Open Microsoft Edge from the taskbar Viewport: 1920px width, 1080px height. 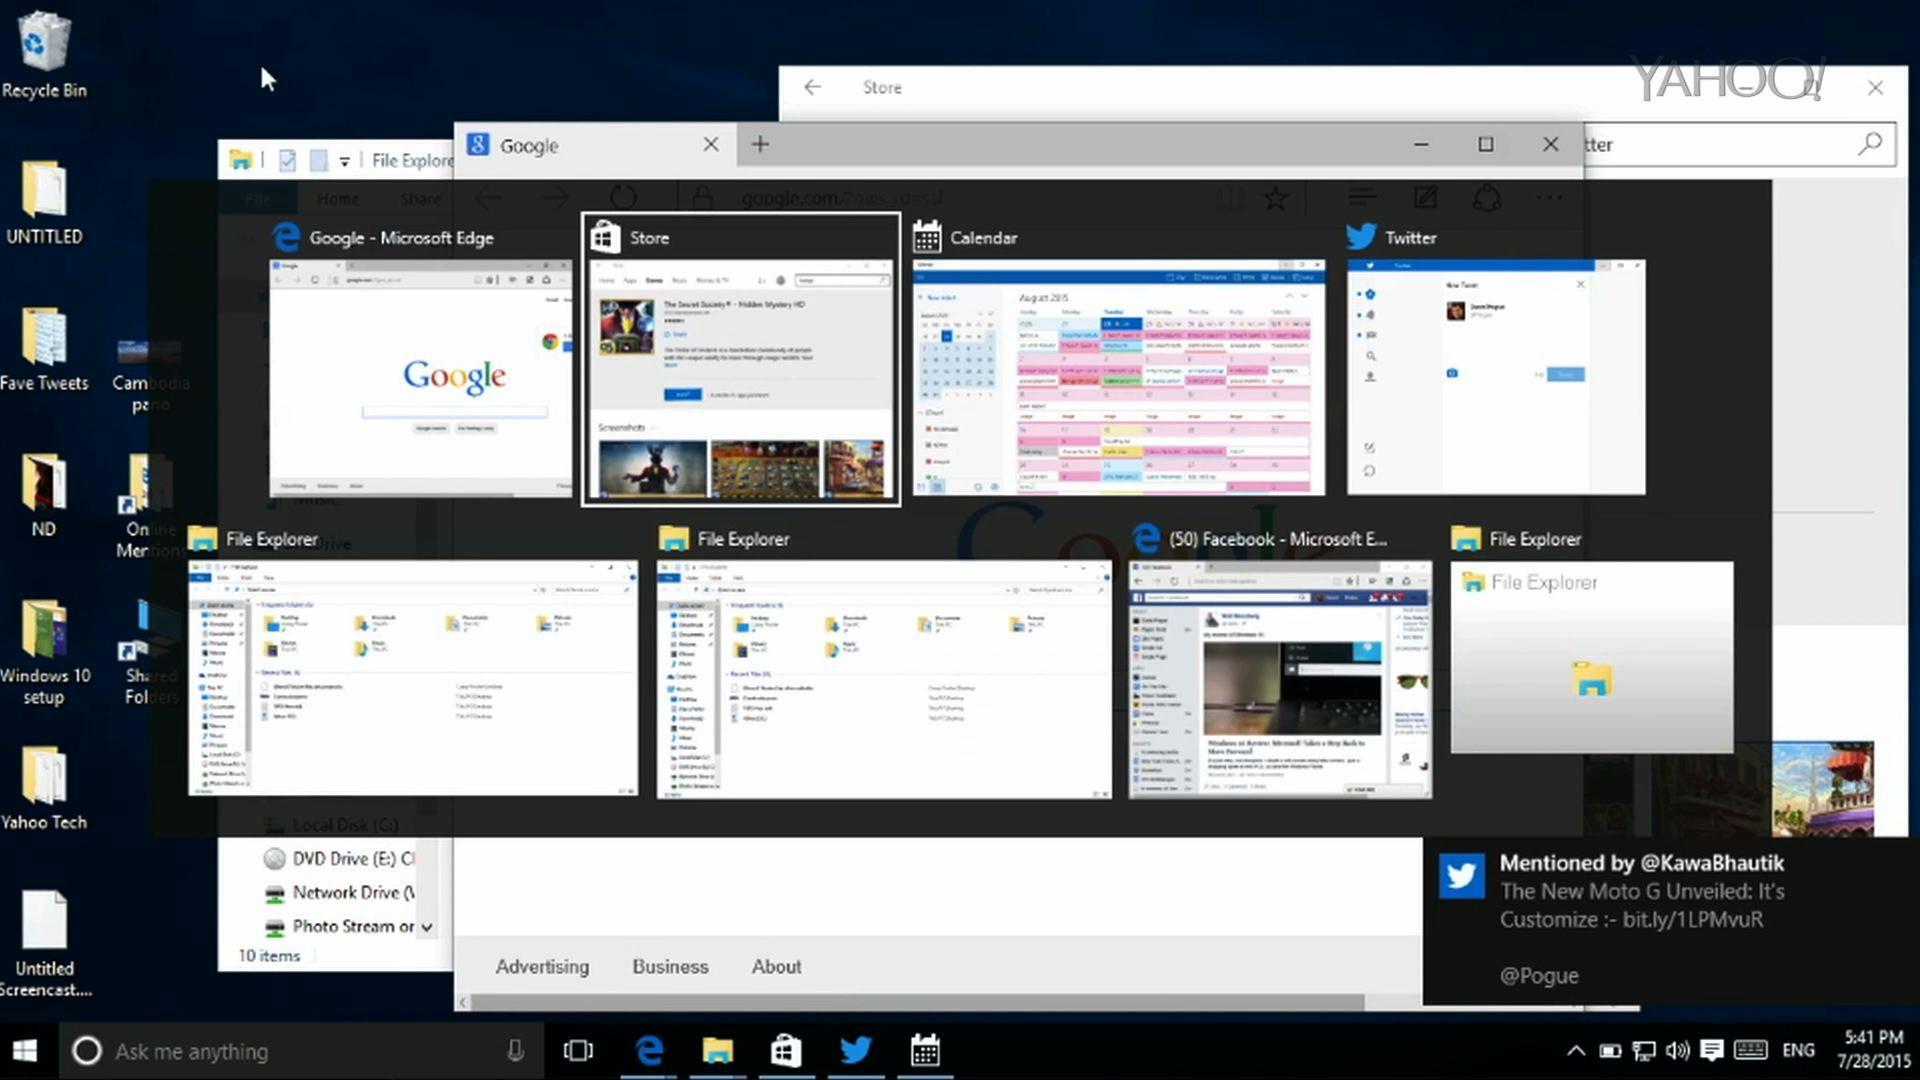click(x=649, y=1051)
